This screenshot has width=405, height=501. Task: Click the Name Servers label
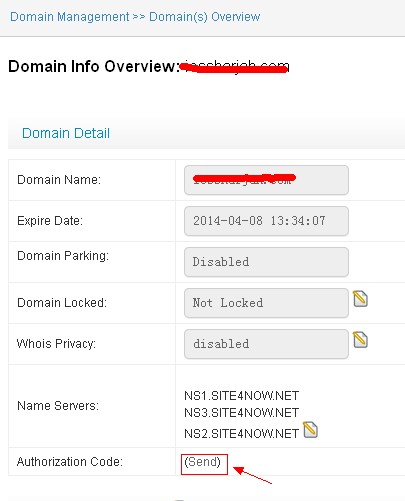pos(58,406)
